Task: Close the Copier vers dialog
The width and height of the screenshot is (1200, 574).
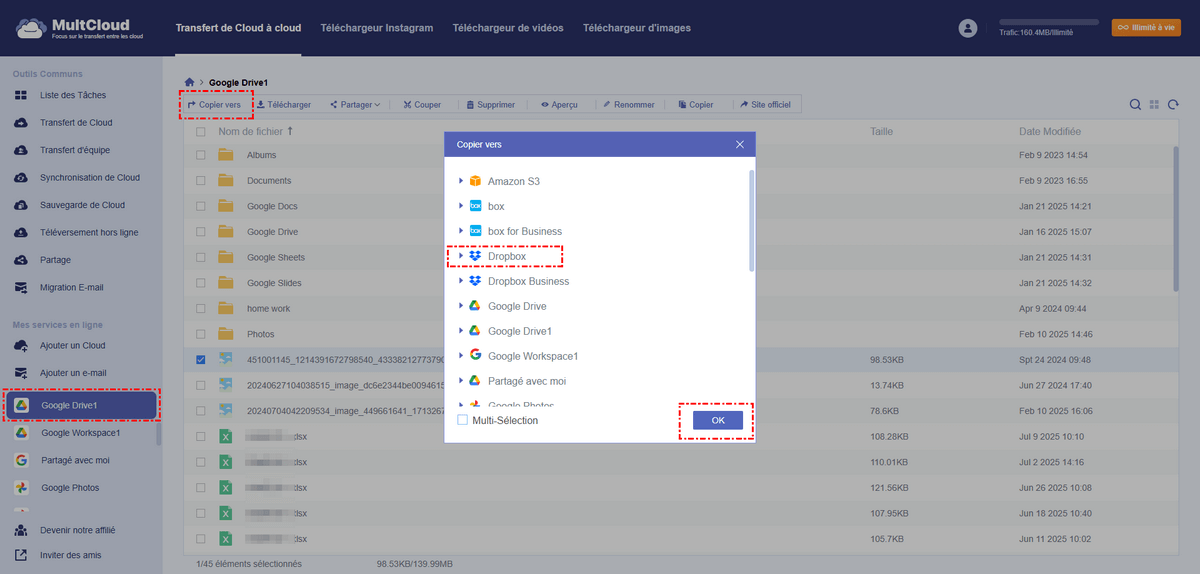Action: pos(740,144)
